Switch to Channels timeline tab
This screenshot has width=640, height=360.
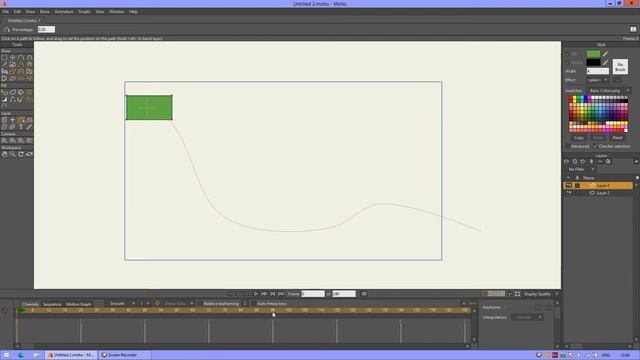click(x=30, y=304)
